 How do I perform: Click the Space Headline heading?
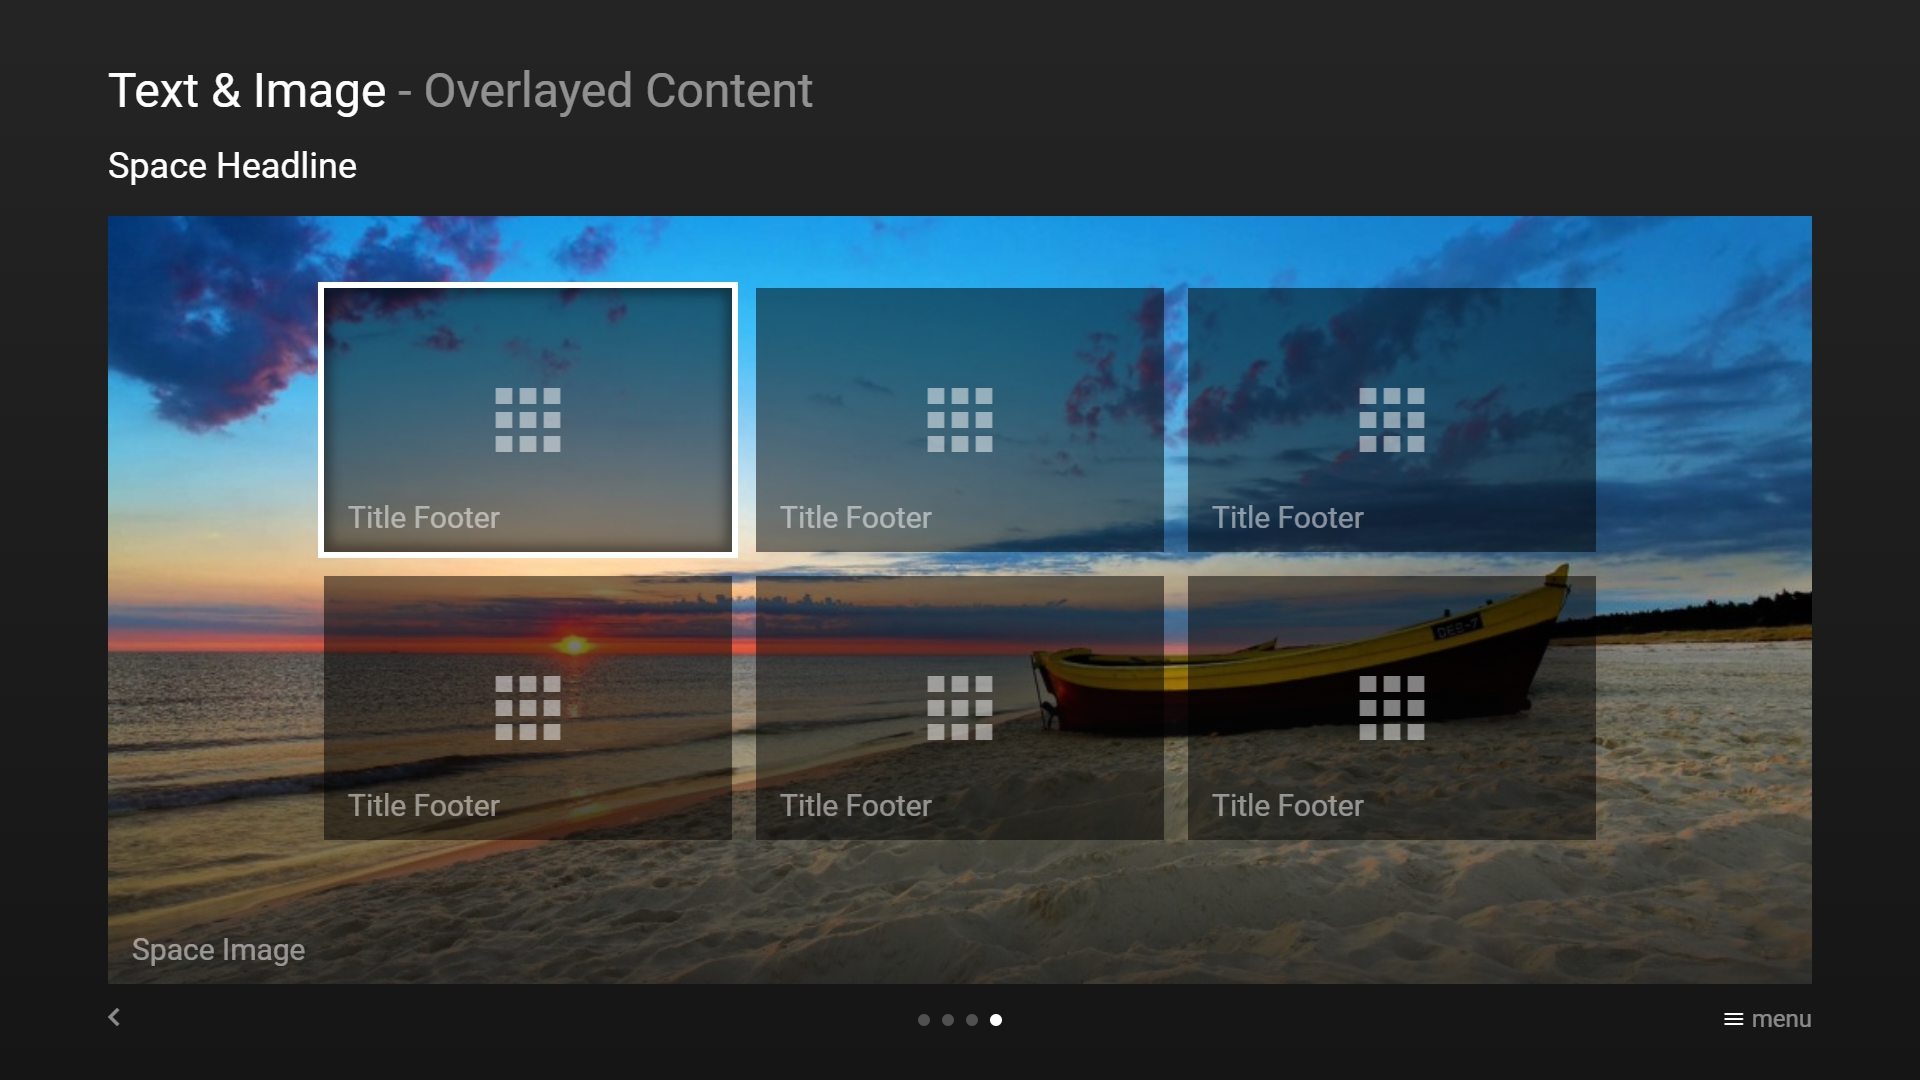232,166
